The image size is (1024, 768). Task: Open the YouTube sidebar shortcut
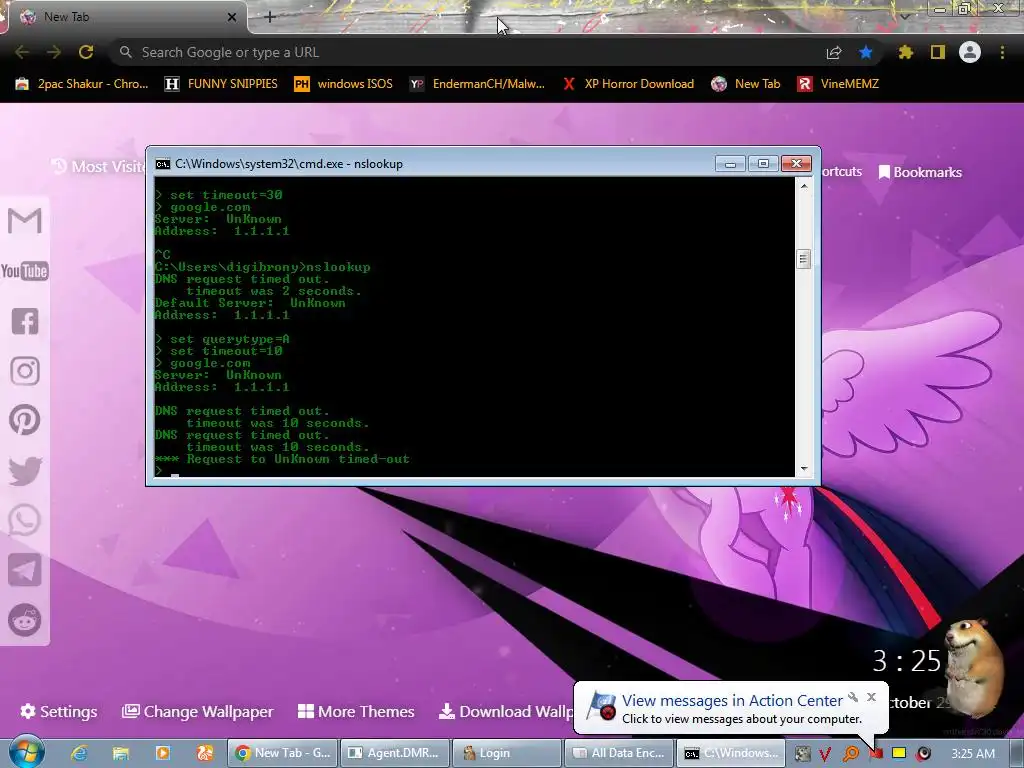(x=25, y=271)
